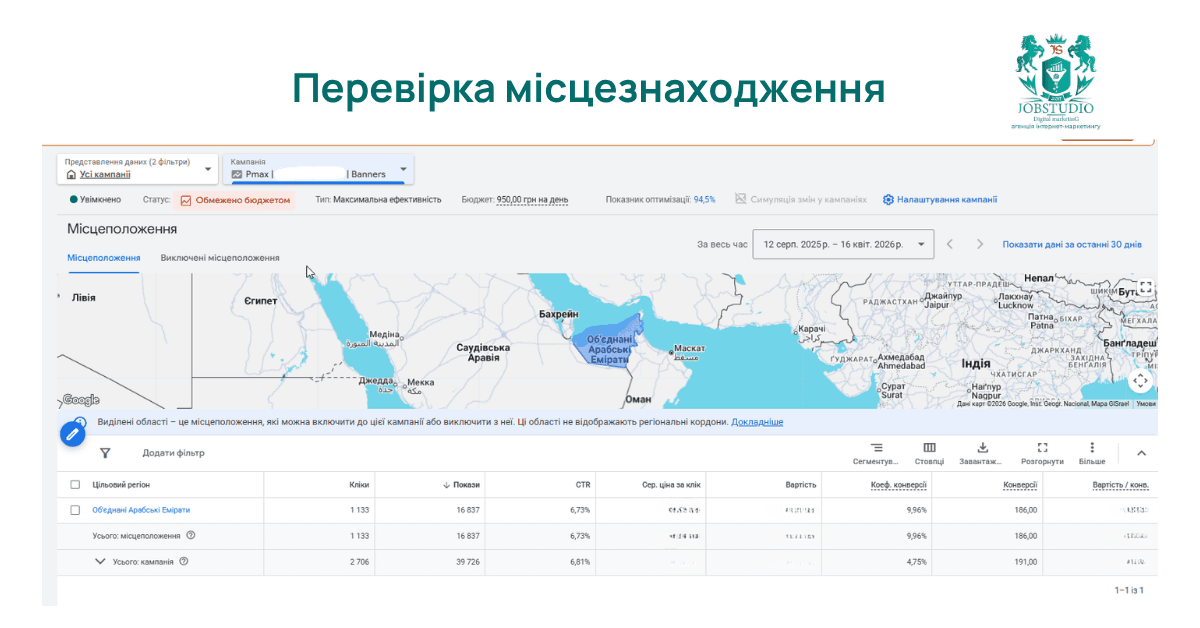The height and width of the screenshot is (628, 1200).
Task: Sort by the Кліки column header
Action: tap(359, 485)
